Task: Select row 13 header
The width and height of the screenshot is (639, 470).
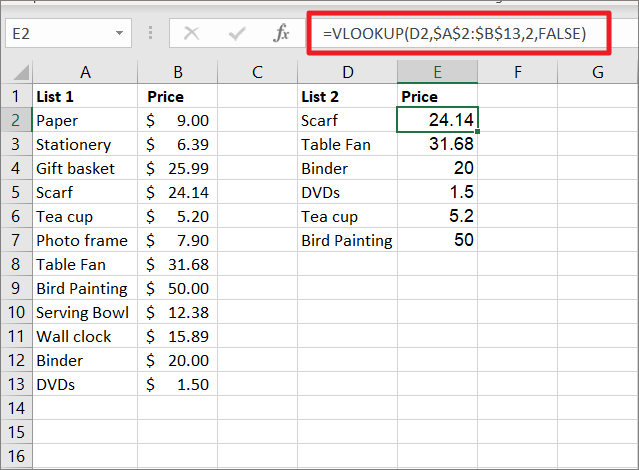Action: [x=16, y=384]
